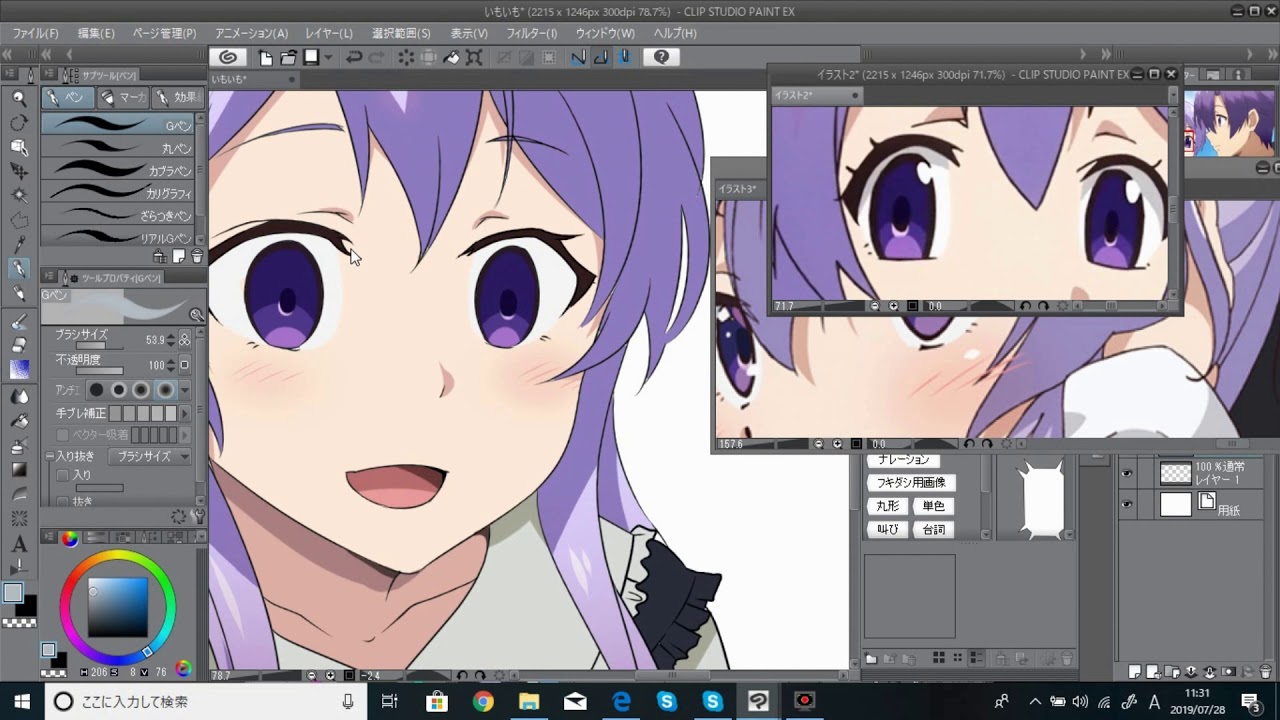The width and height of the screenshot is (1280, 720).
Task: Select no anti-aliasing option
Action: point(97,390)
